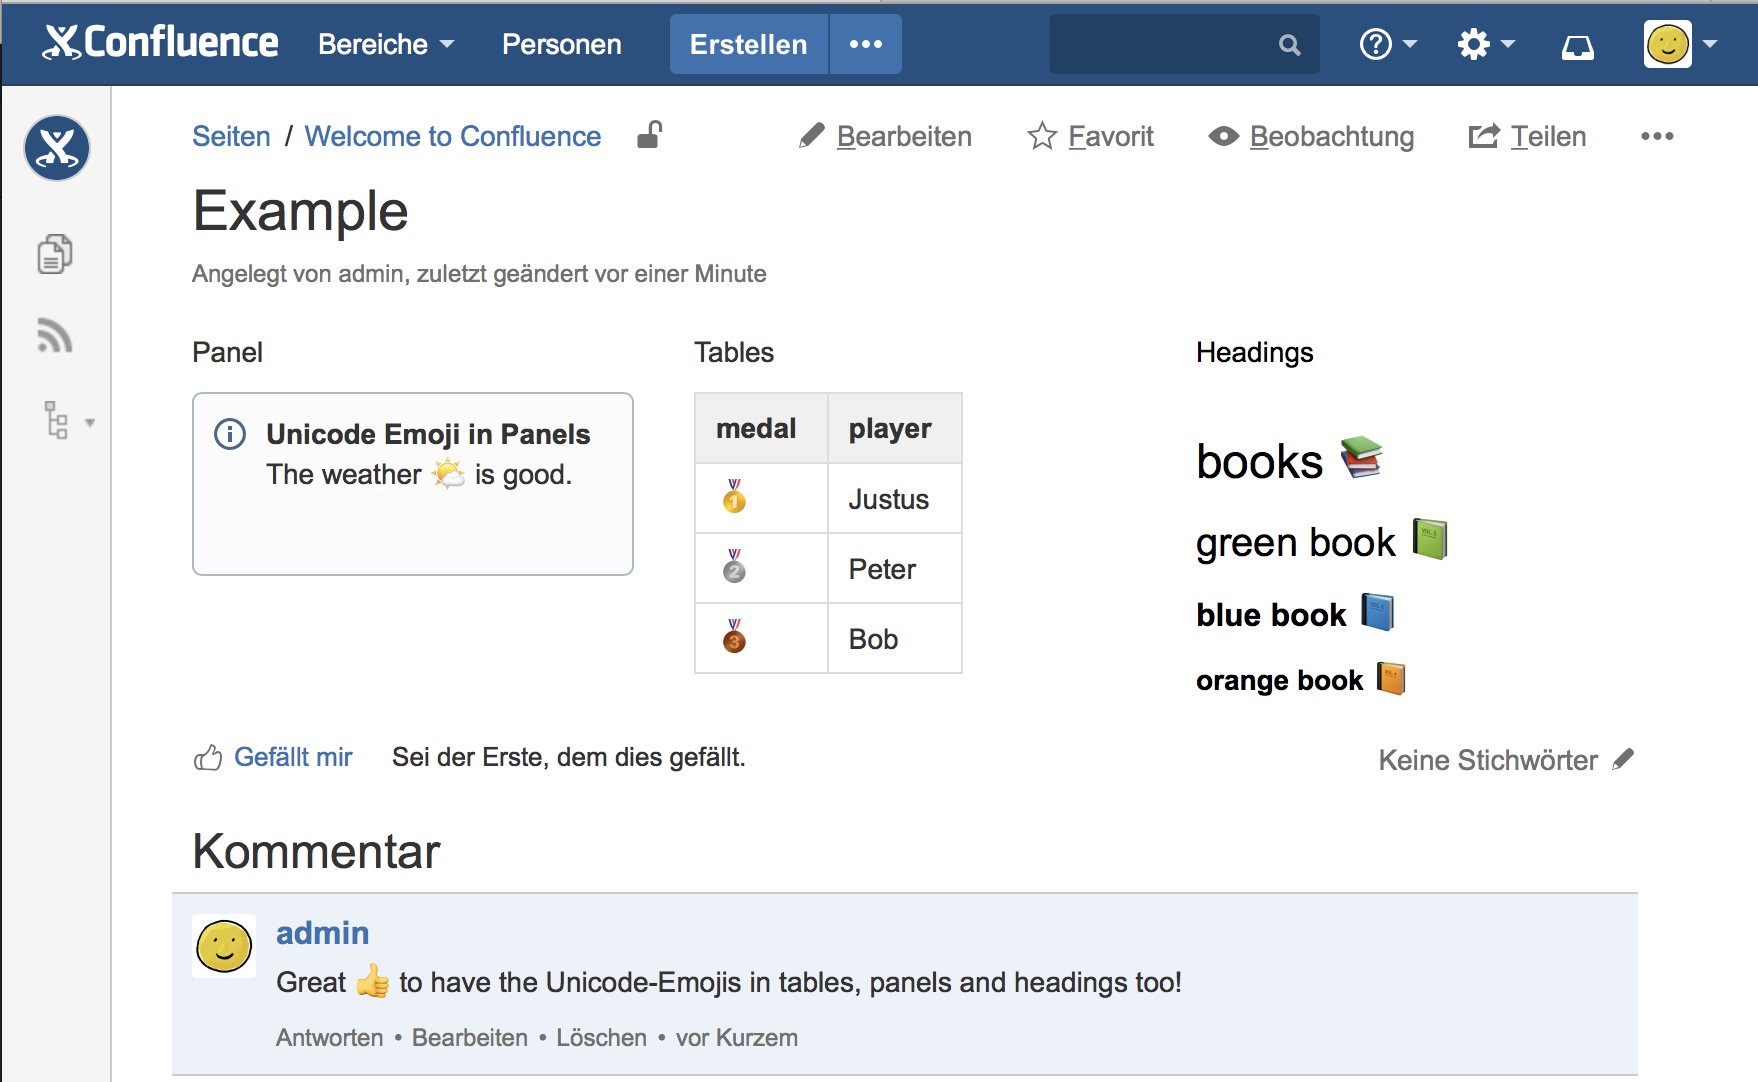Click the page tree icon in sidebar
Screen dimensions: 1758x1082
57,421
